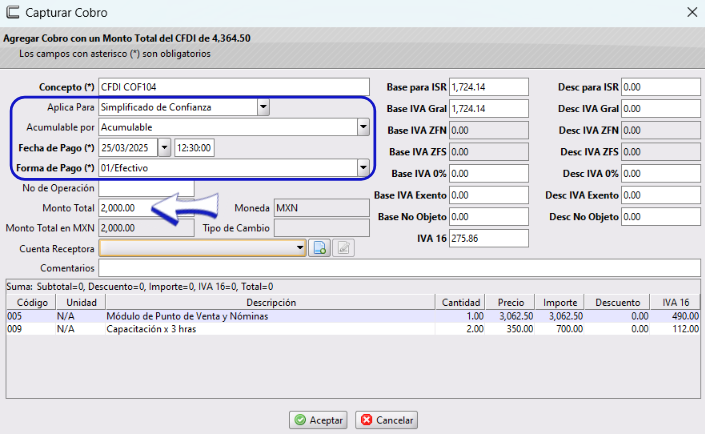The image size is (705, 434).
Task: Click the Desc IVA Exento field
Action: [661, 195]
